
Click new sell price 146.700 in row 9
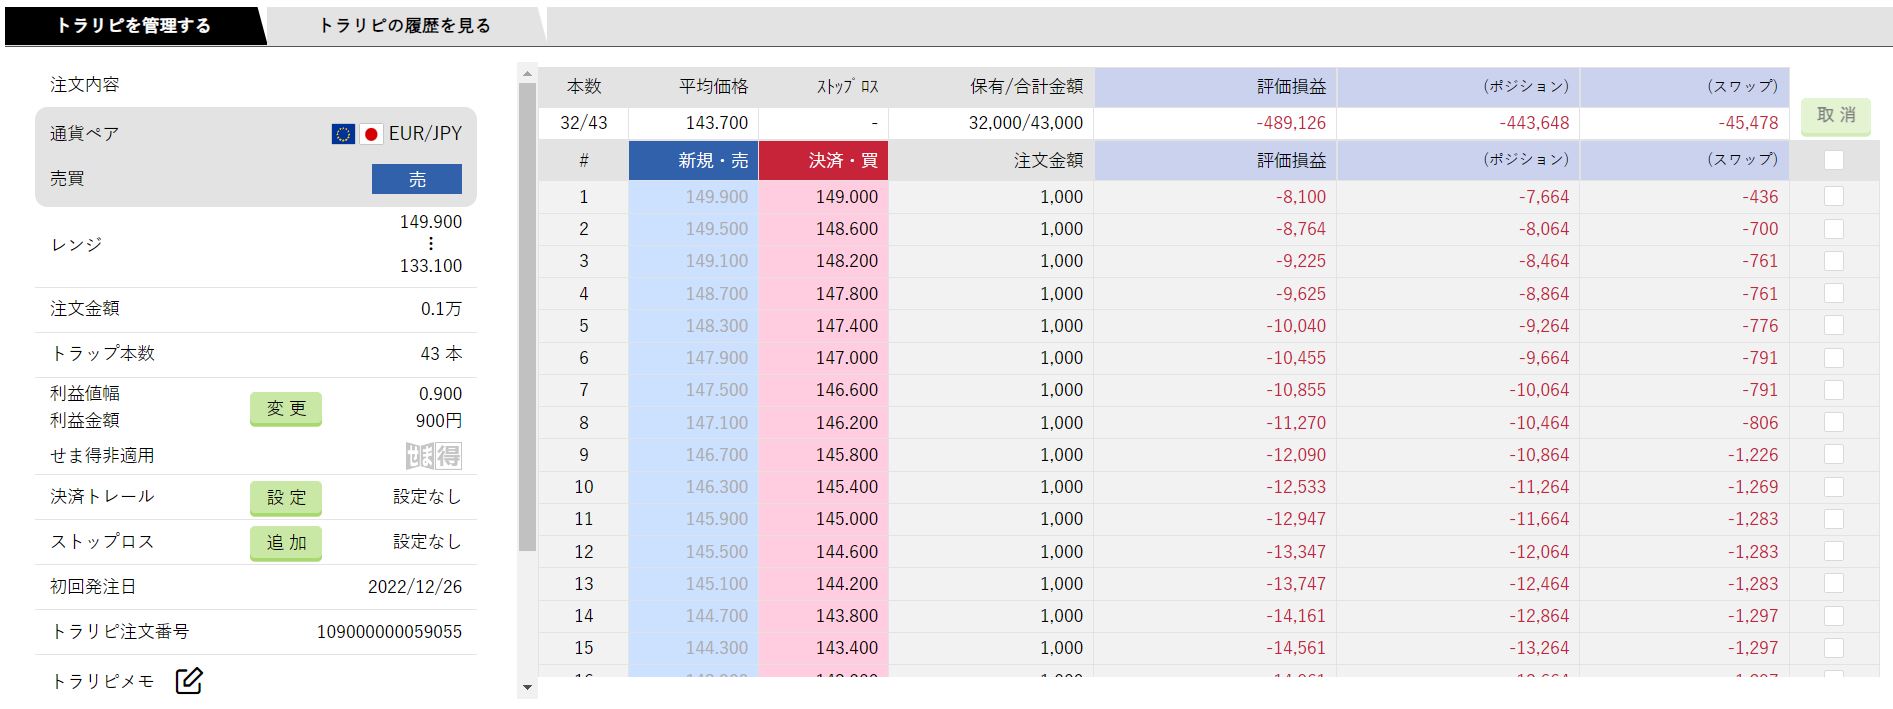(x=693, y=455)
